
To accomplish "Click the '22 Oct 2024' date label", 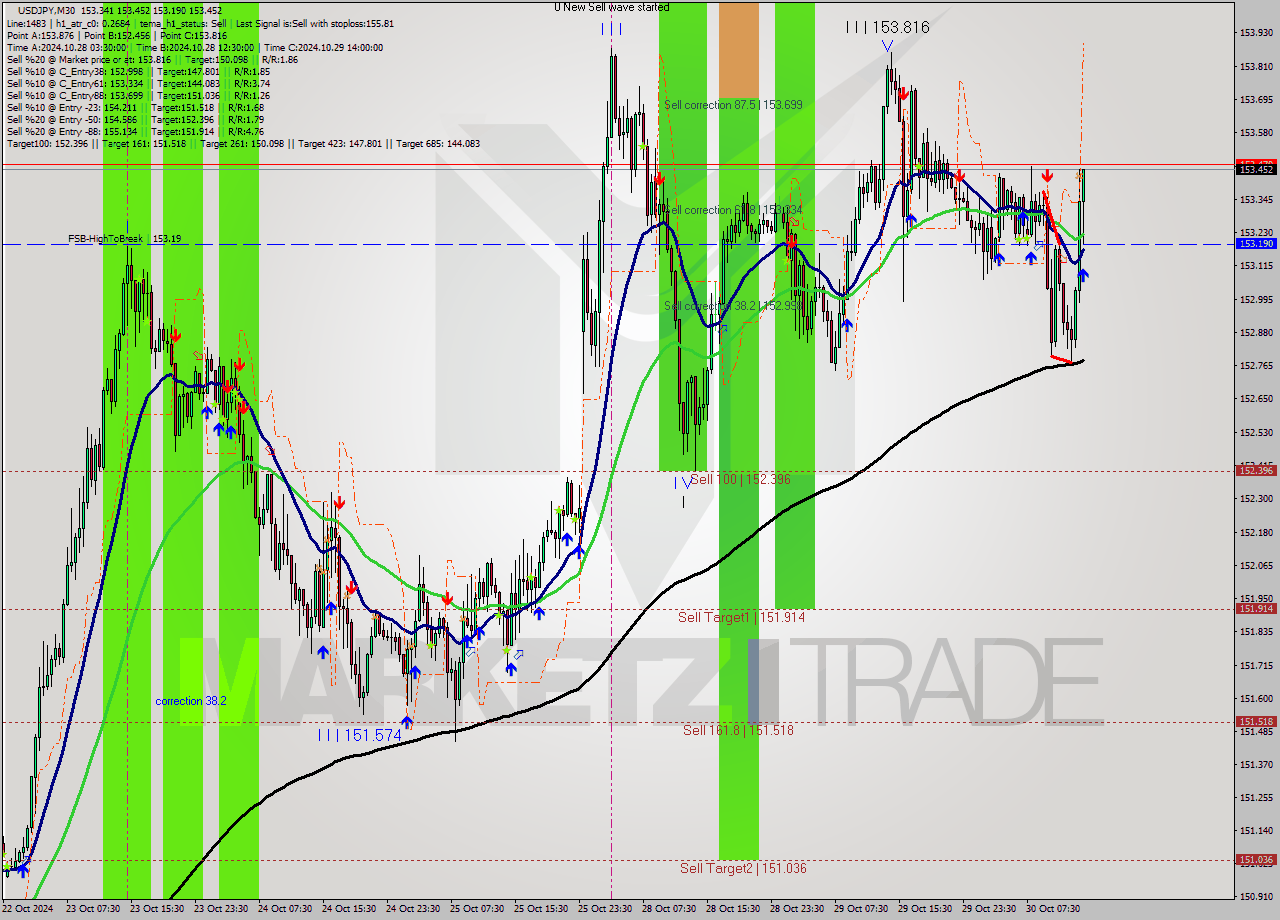I will (27, 909).
